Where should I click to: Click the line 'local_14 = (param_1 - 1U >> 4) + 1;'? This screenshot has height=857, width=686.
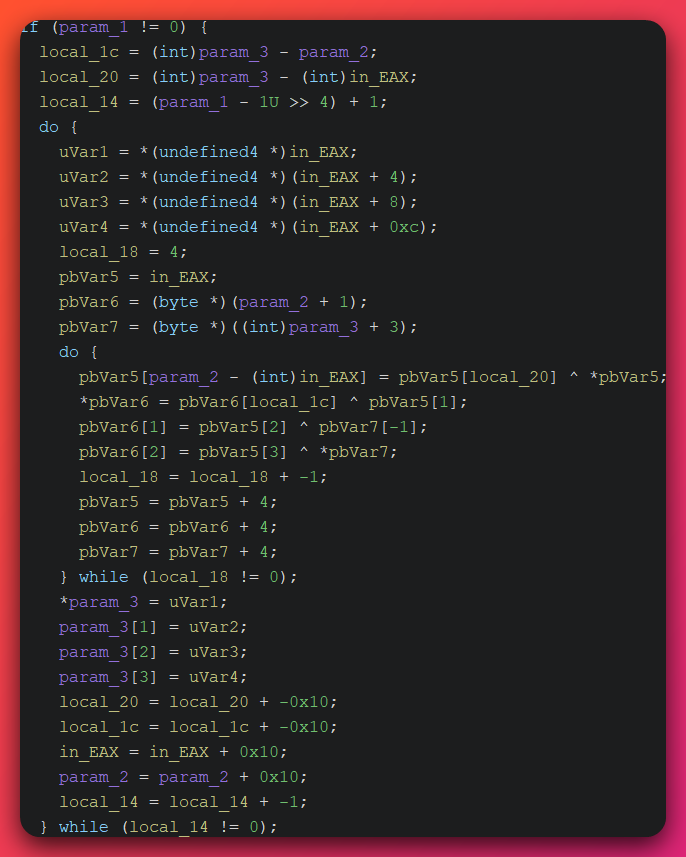(213, 102)
